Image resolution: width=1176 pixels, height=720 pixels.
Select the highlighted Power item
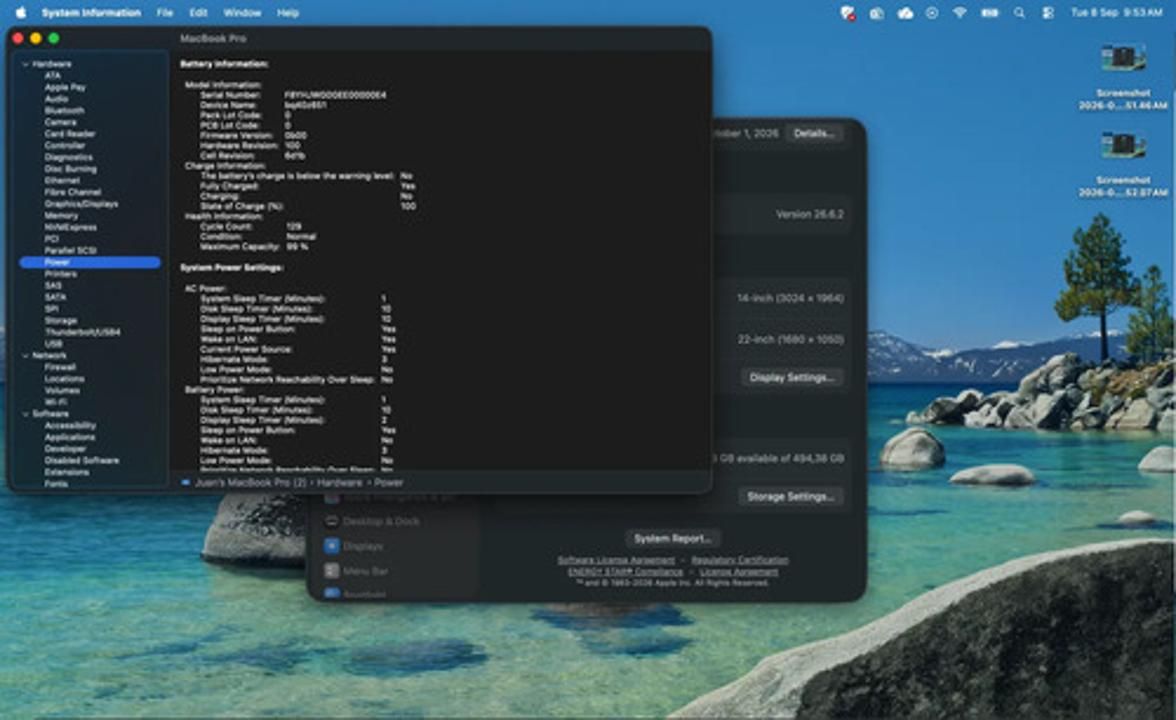90,262
